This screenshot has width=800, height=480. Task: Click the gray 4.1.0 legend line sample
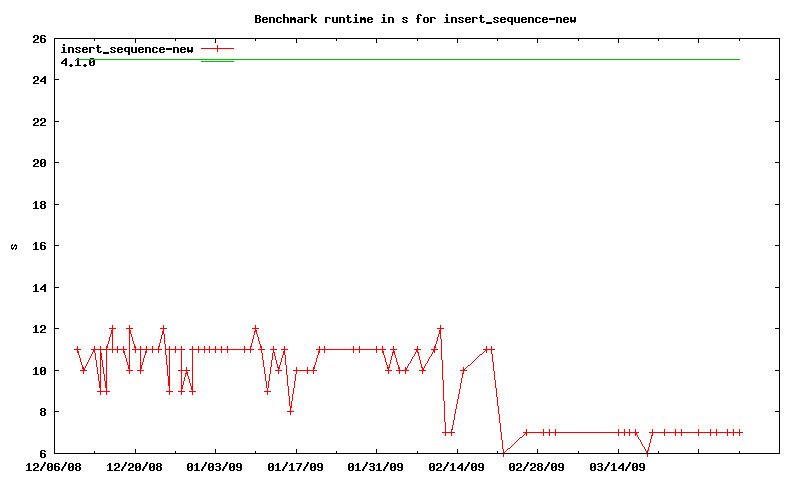tap(217, 62)
